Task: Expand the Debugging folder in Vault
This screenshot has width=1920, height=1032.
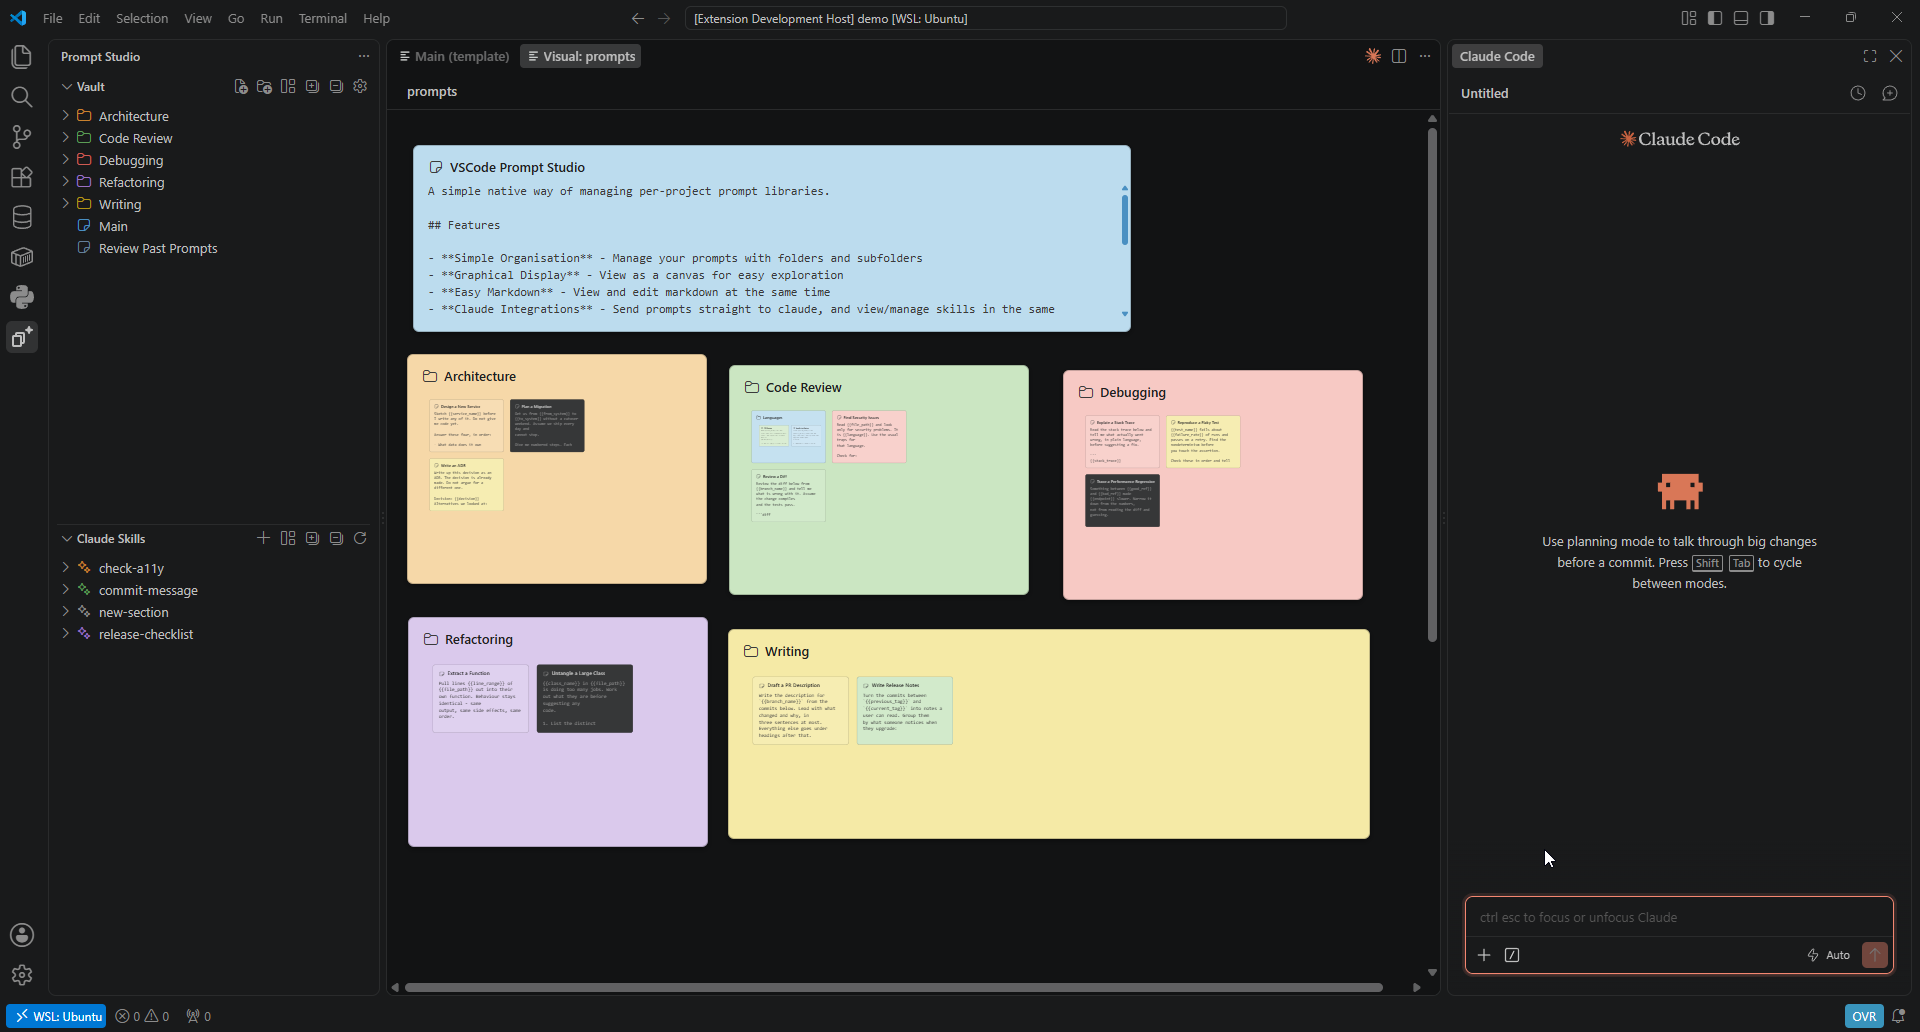Action: [x=66, y=160]
